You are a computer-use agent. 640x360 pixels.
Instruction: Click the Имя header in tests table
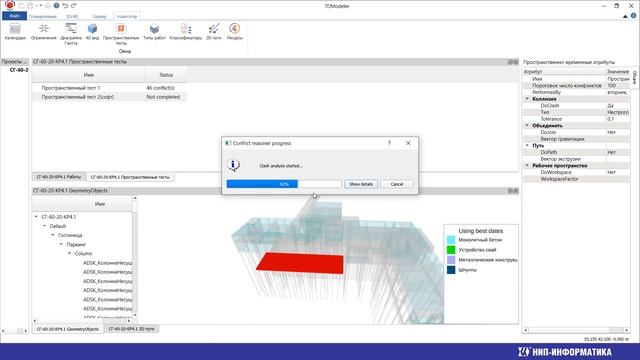point(89,75)
